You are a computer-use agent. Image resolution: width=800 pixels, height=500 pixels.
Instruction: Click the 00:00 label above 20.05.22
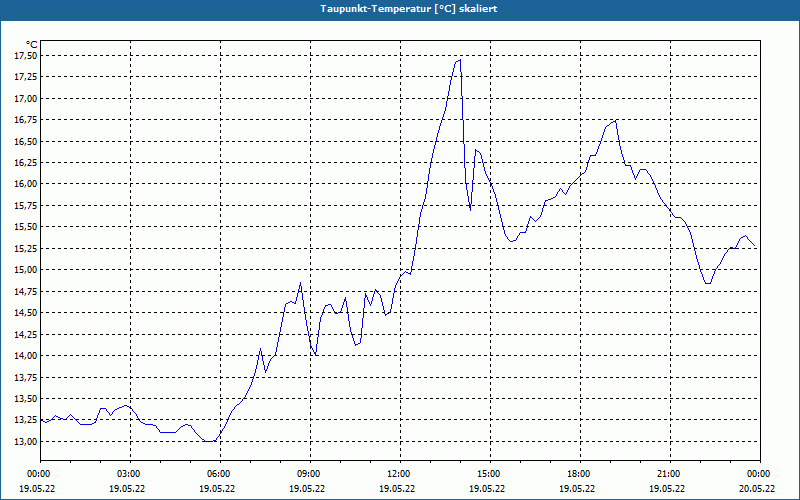[760, 474]
